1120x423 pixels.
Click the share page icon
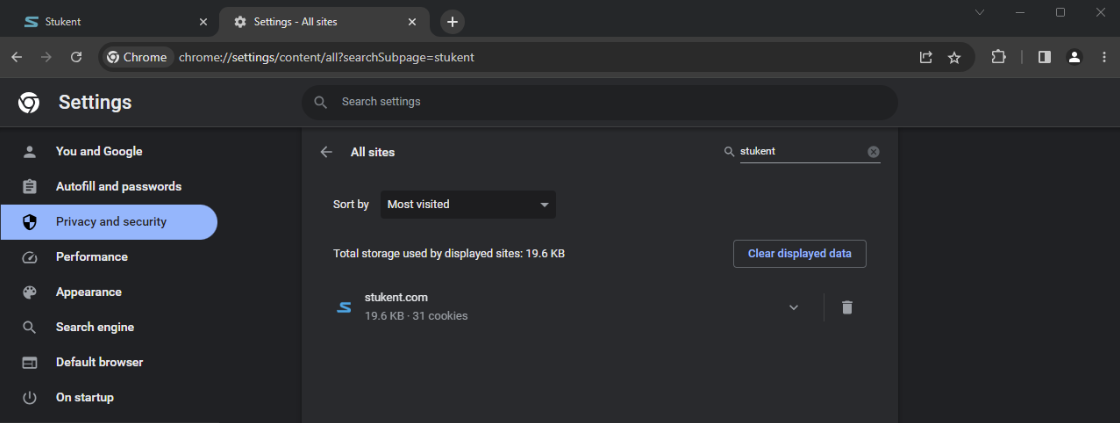pyautogui.click(x=926, y=58)
